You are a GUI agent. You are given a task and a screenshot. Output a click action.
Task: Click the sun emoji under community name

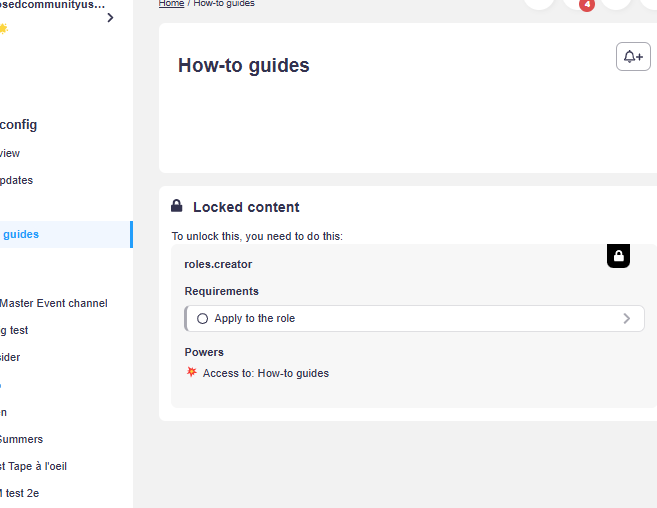tap(4, 29)
